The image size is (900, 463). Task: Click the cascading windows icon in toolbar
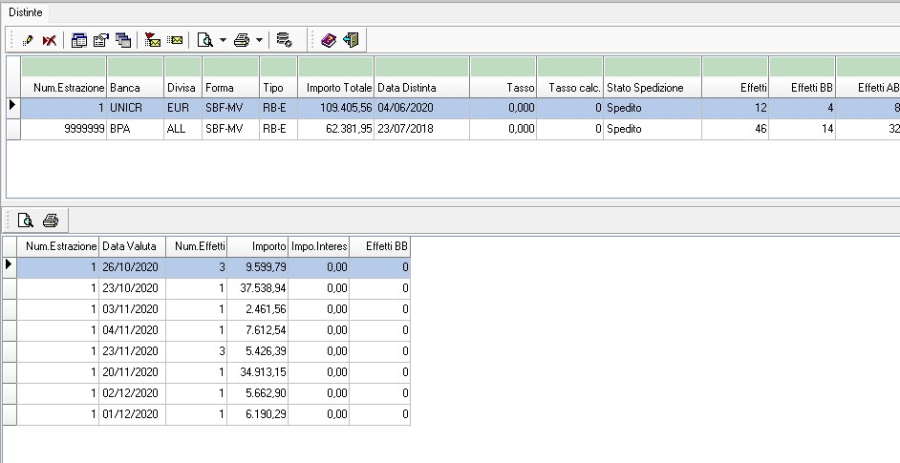pos(123,40)
